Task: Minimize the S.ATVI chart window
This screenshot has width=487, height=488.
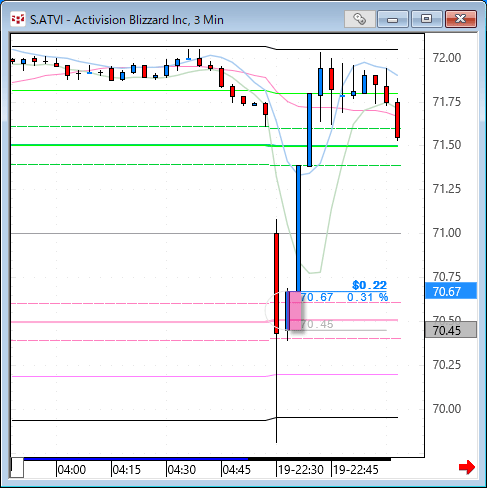Action: (393, 19)
